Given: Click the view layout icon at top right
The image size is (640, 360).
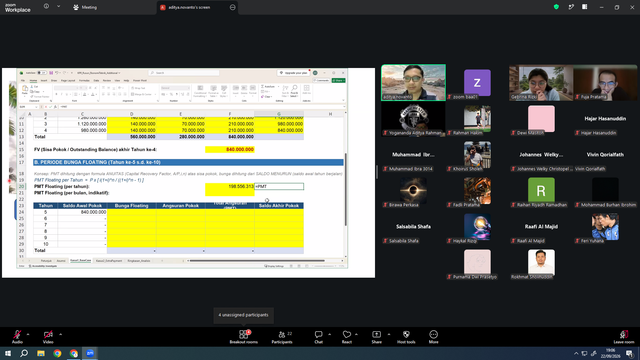Looking at the screenshot, I should [x=584, y=7].
